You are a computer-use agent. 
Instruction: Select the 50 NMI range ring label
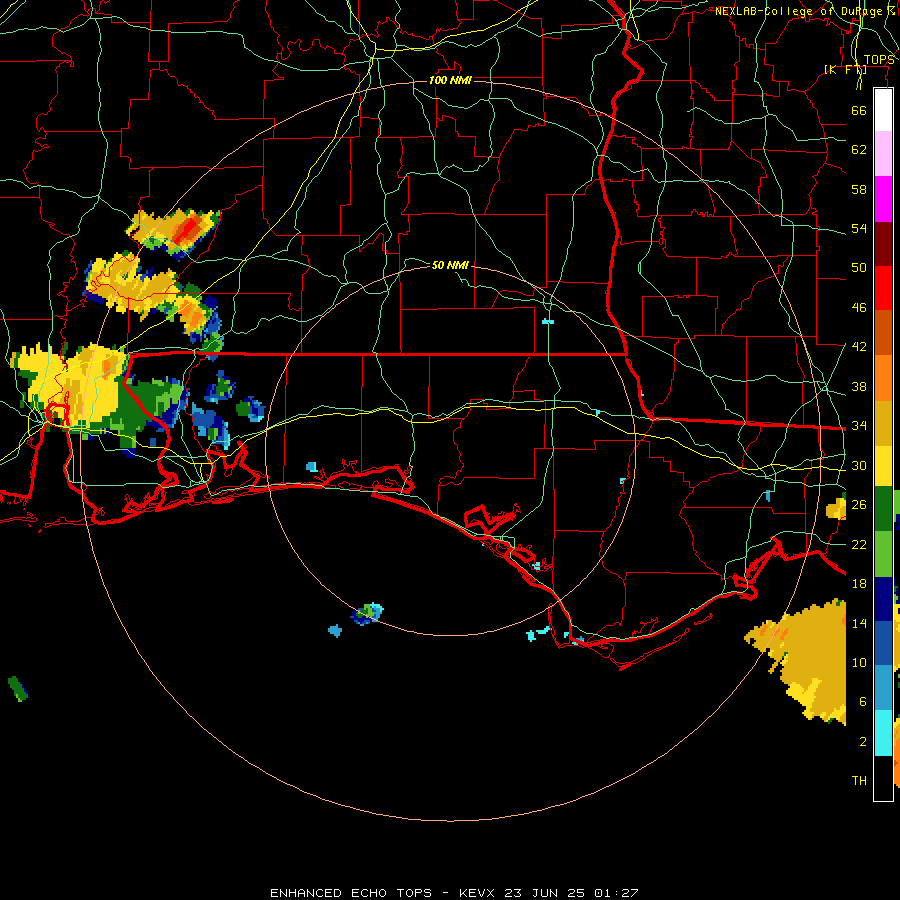[450, 265]
